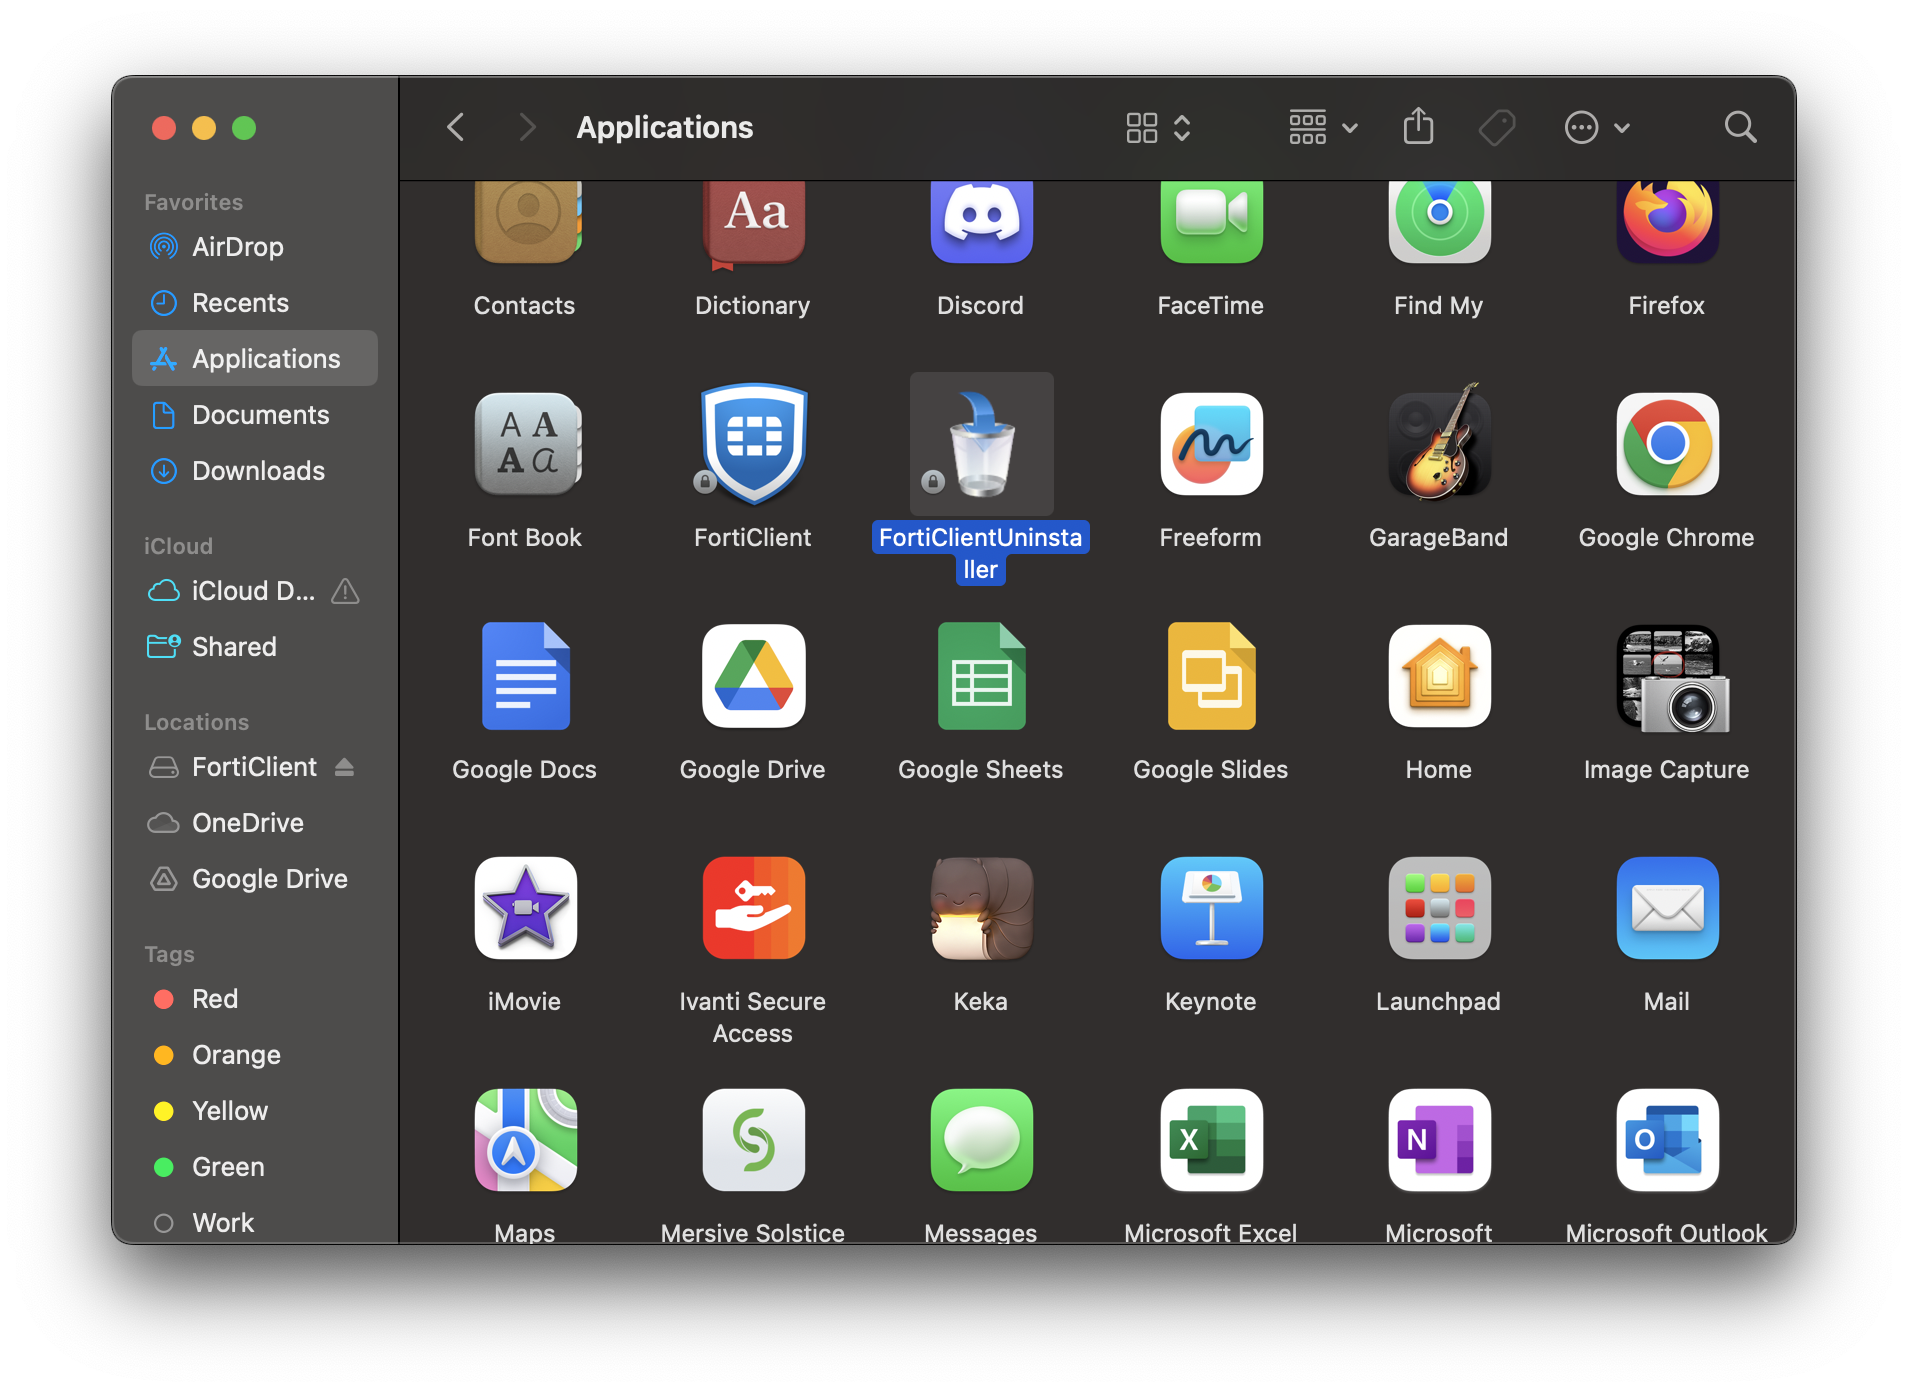Select the Microsoft Outlook icon

1667,1140
